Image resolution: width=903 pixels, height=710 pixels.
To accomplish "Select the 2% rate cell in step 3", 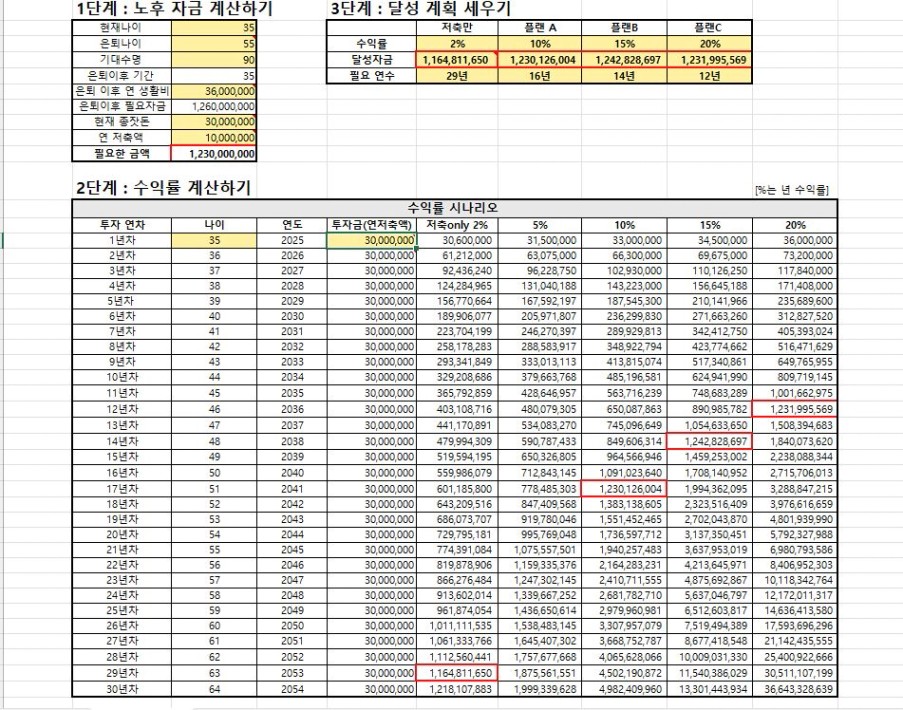I will pyautogui.click(x=457, y=44).
